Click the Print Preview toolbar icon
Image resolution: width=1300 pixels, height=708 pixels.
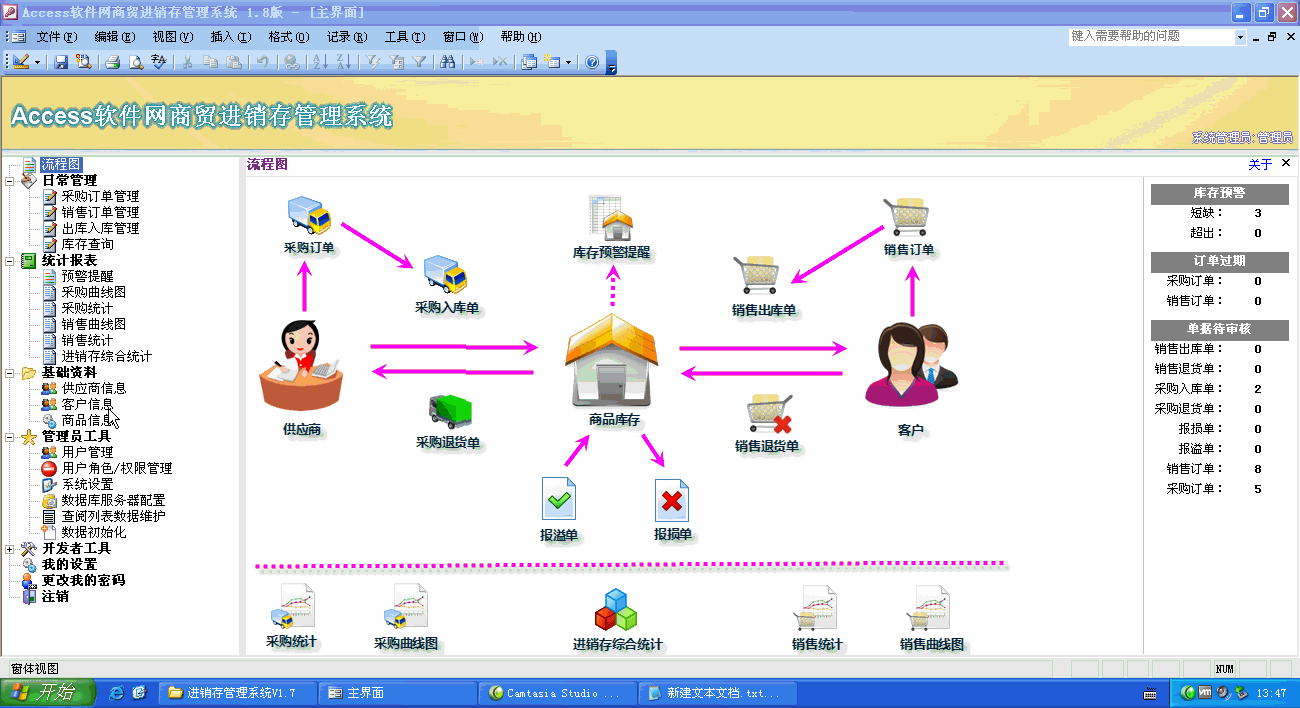pyautogui.click(x=136, y=62)
